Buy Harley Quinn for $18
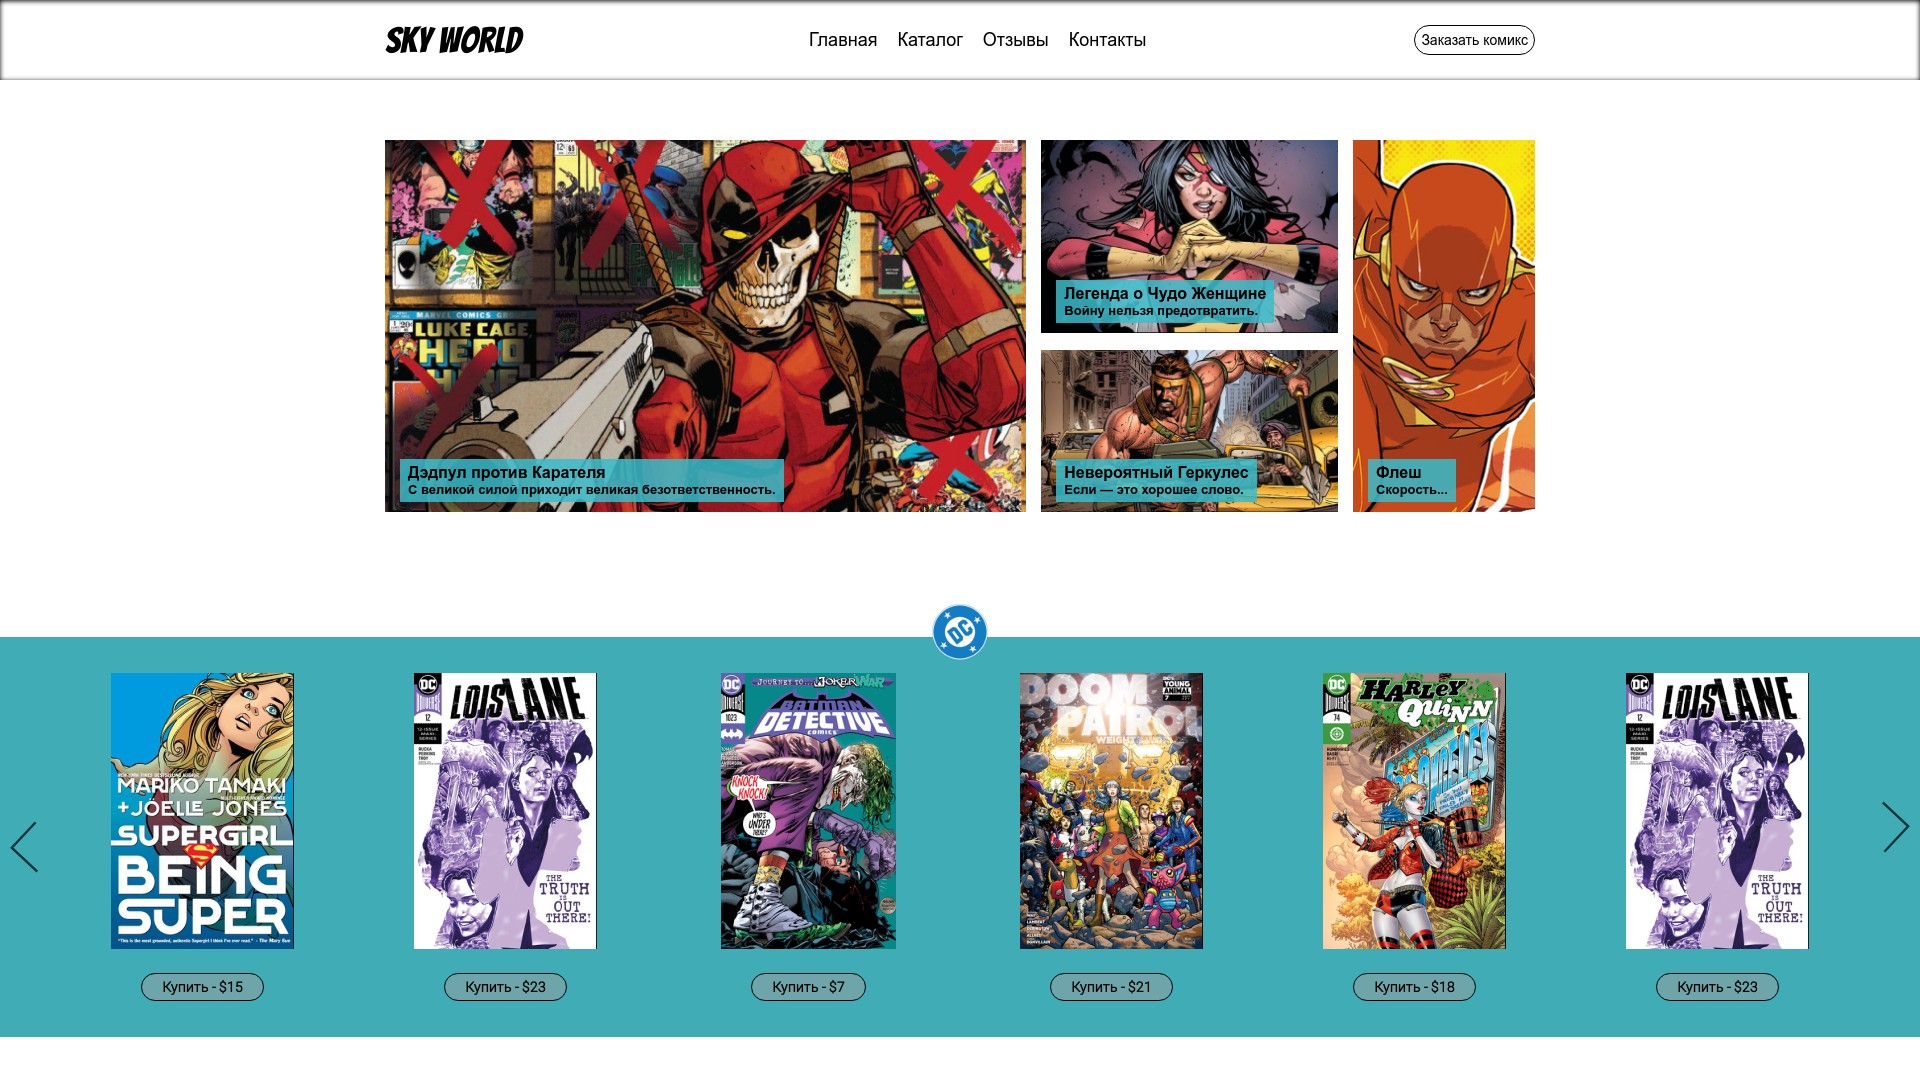1920x1080 pixels. (1414, 987)
